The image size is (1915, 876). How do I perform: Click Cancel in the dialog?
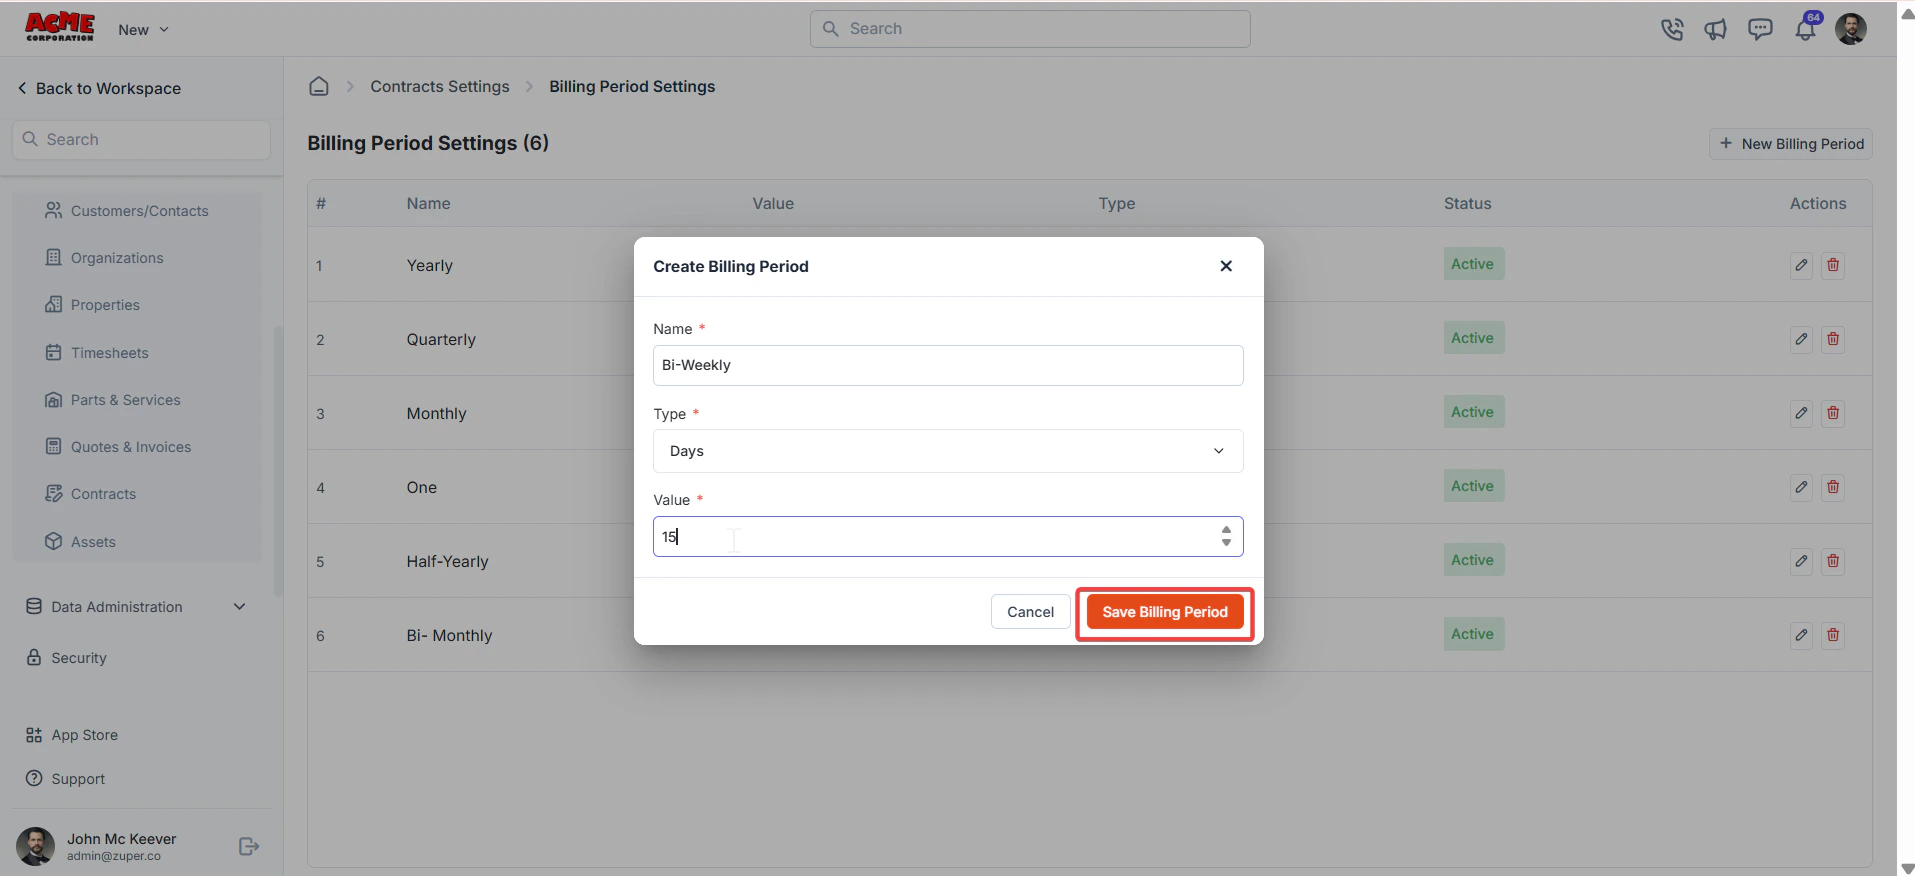(x=1030, y=612)
